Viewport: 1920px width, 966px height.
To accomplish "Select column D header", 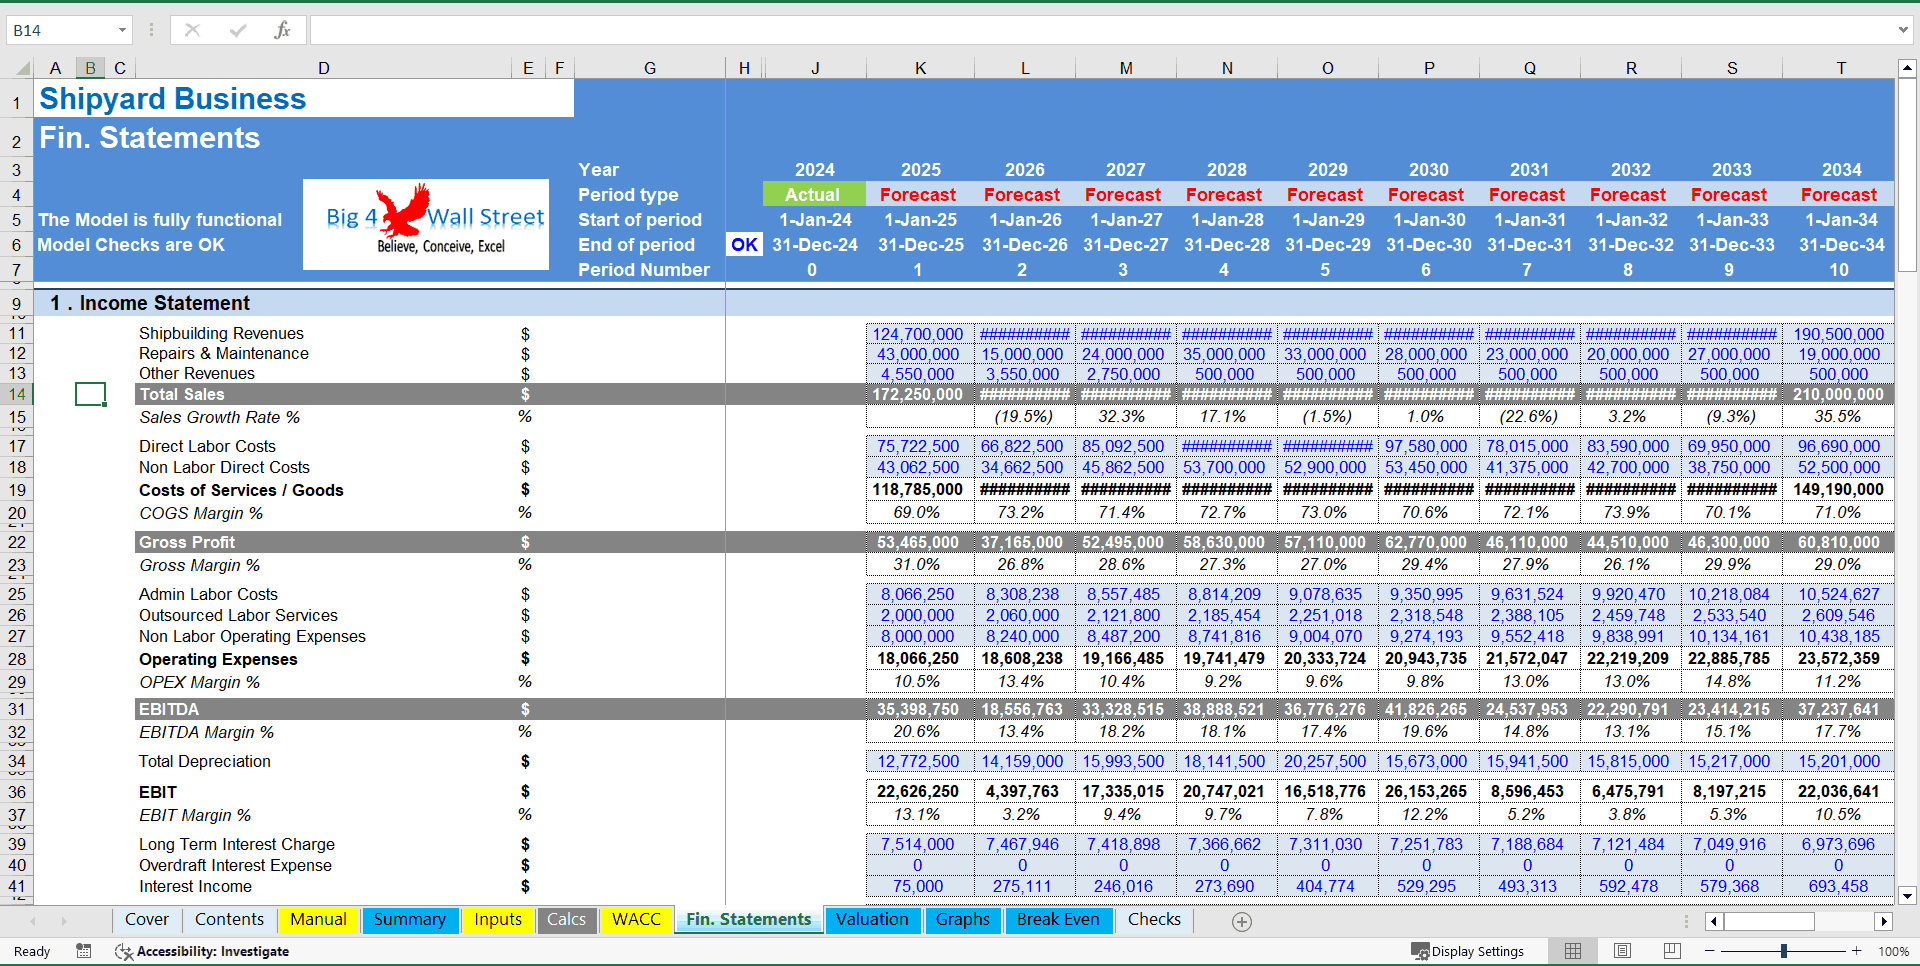I will [324, 68].
